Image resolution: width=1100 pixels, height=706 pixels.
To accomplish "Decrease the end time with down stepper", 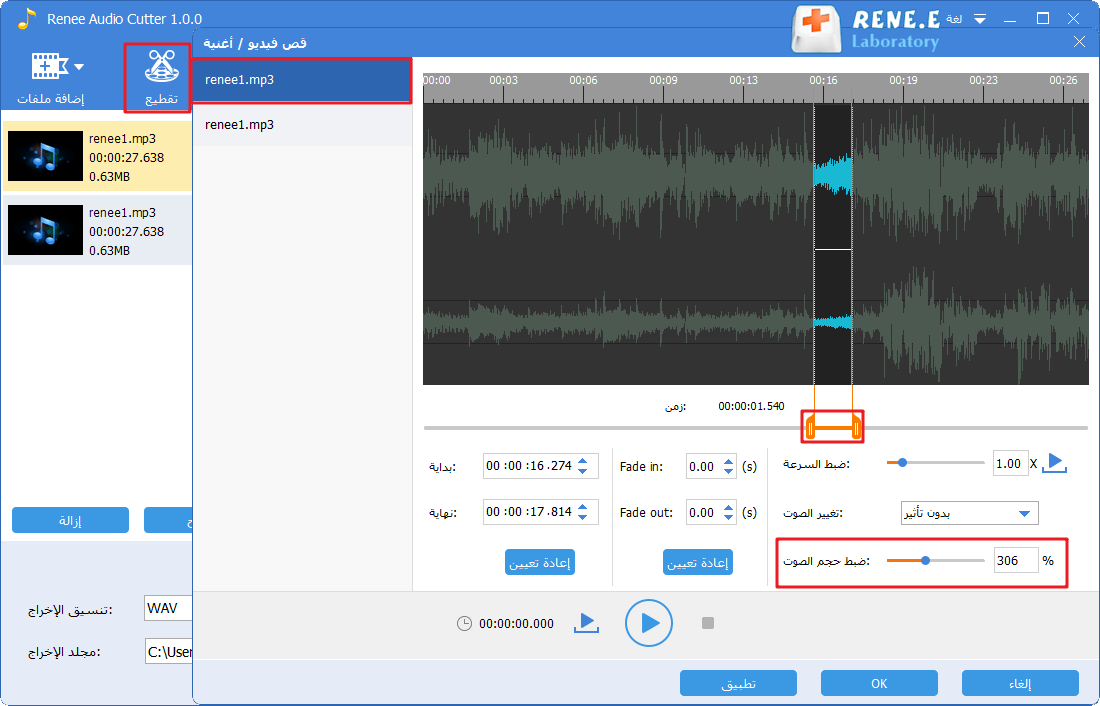I will [x=583, y=517].
